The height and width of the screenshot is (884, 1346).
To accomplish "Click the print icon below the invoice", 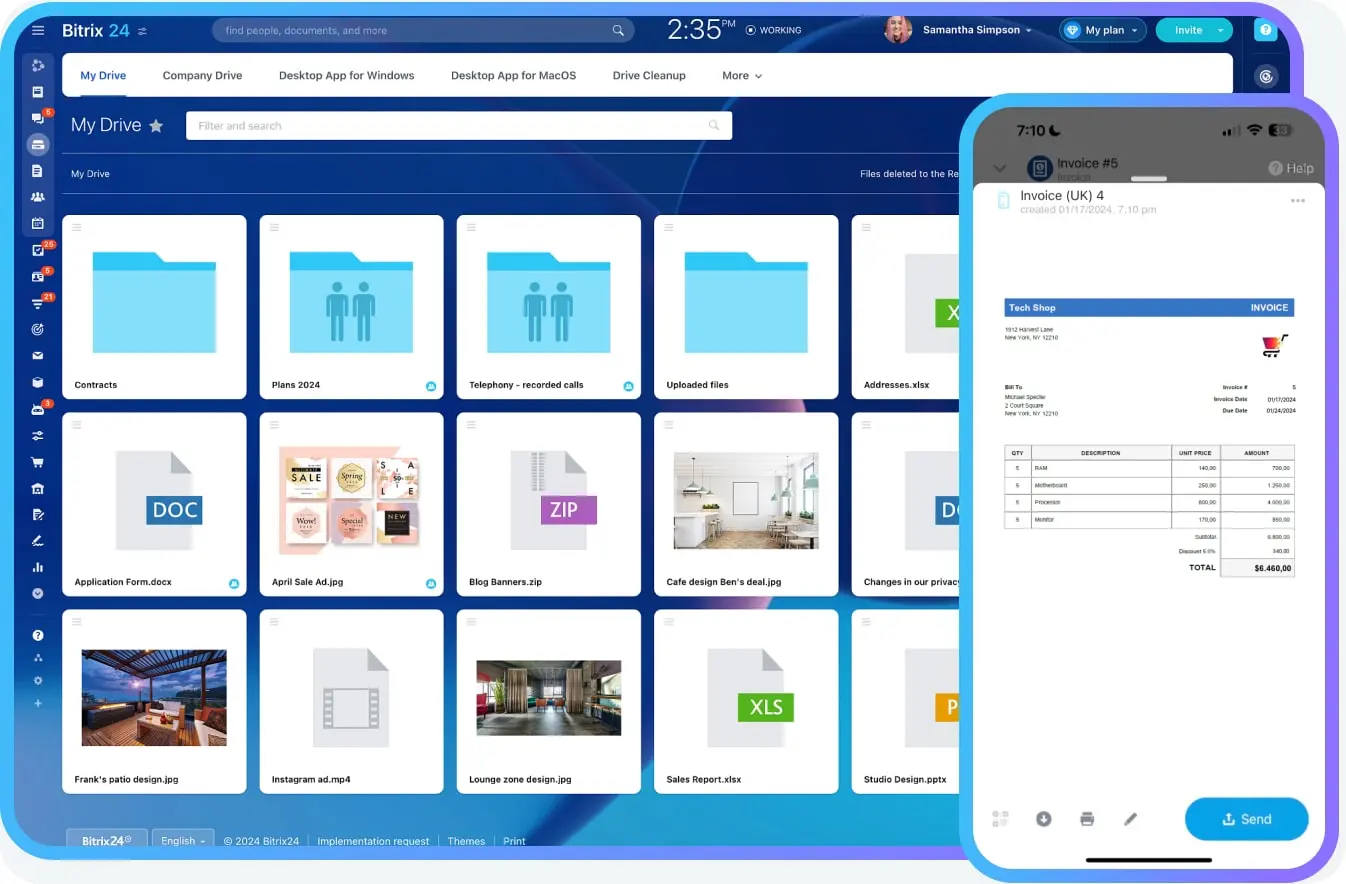I will click(1087, 819).
